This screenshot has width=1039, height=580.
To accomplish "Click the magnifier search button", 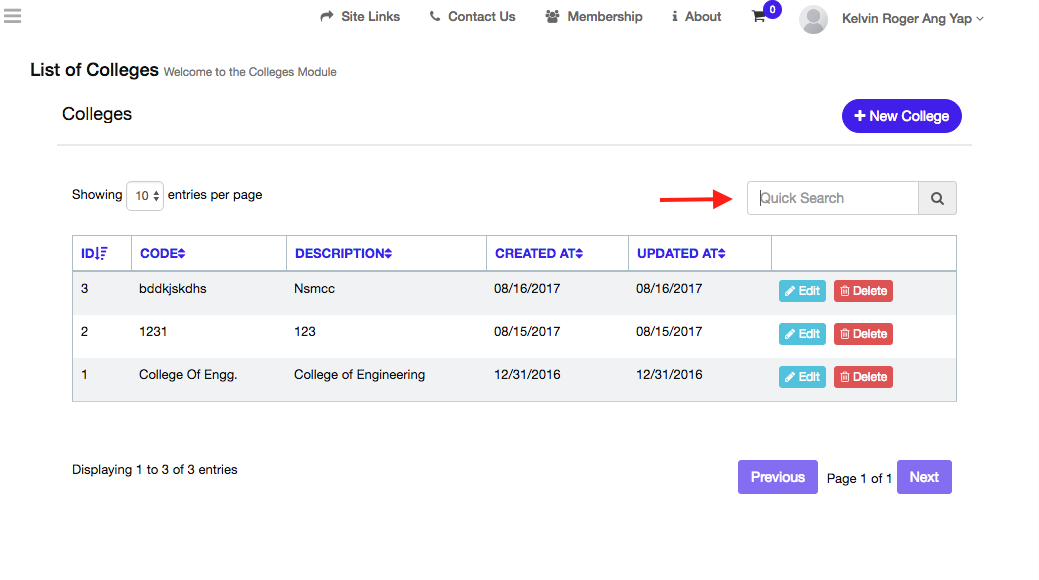I will point(937,198).
